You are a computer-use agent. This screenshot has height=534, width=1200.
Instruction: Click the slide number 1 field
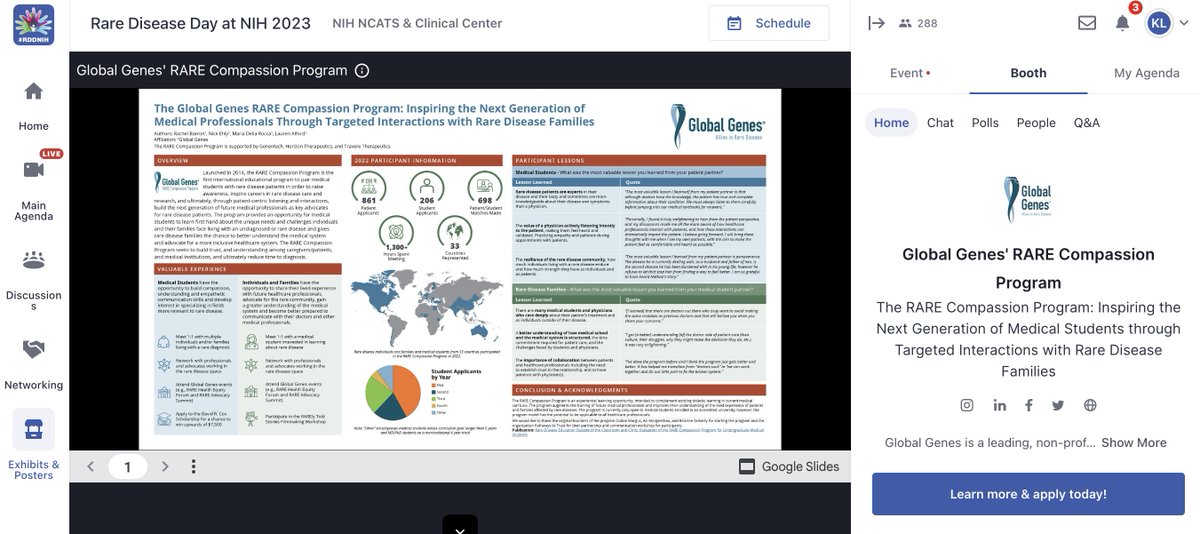pos(127,466)
